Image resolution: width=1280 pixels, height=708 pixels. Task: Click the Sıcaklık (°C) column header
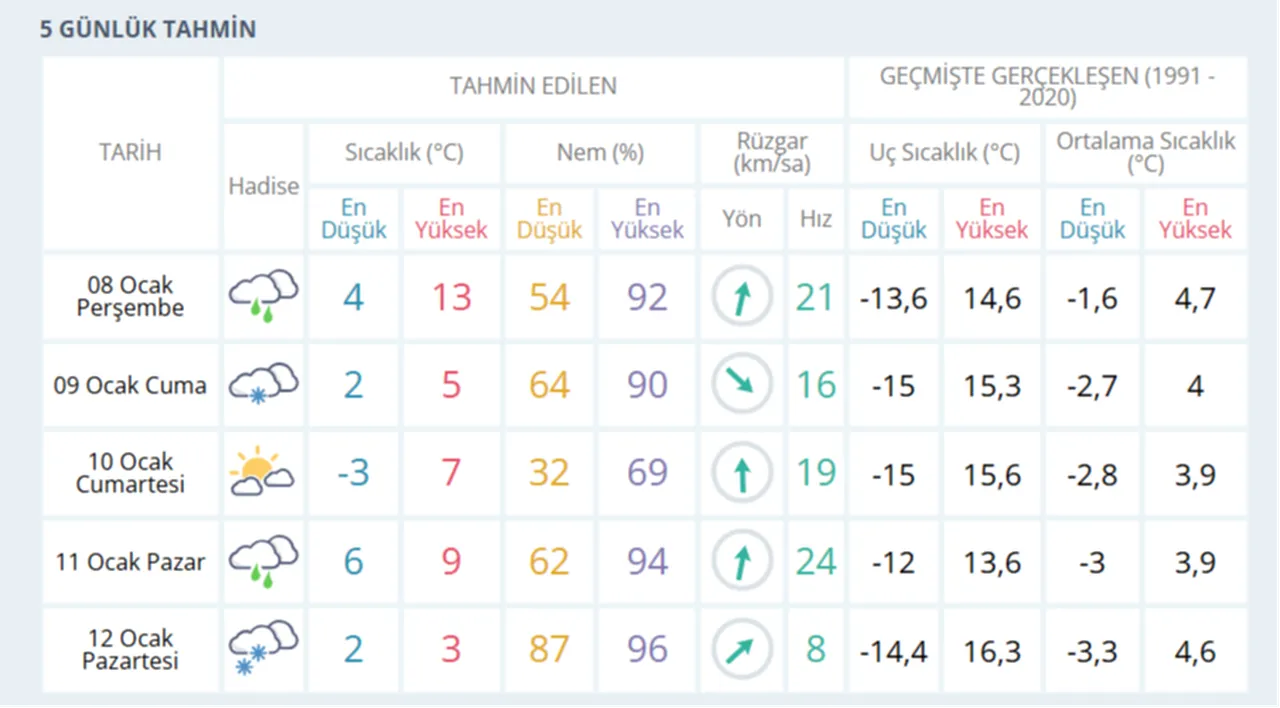(x=403, y=152)
